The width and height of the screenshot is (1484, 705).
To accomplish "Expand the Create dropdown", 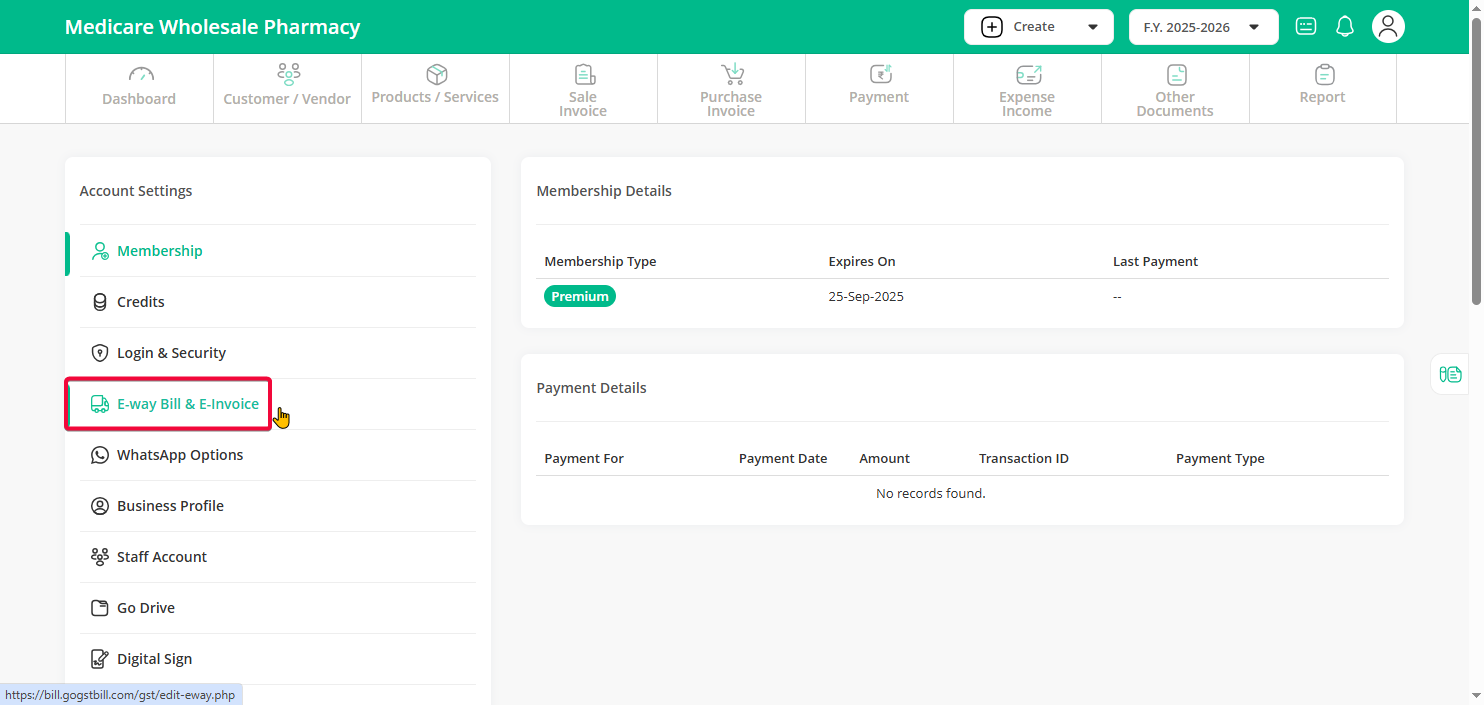I will [1039, 27].
